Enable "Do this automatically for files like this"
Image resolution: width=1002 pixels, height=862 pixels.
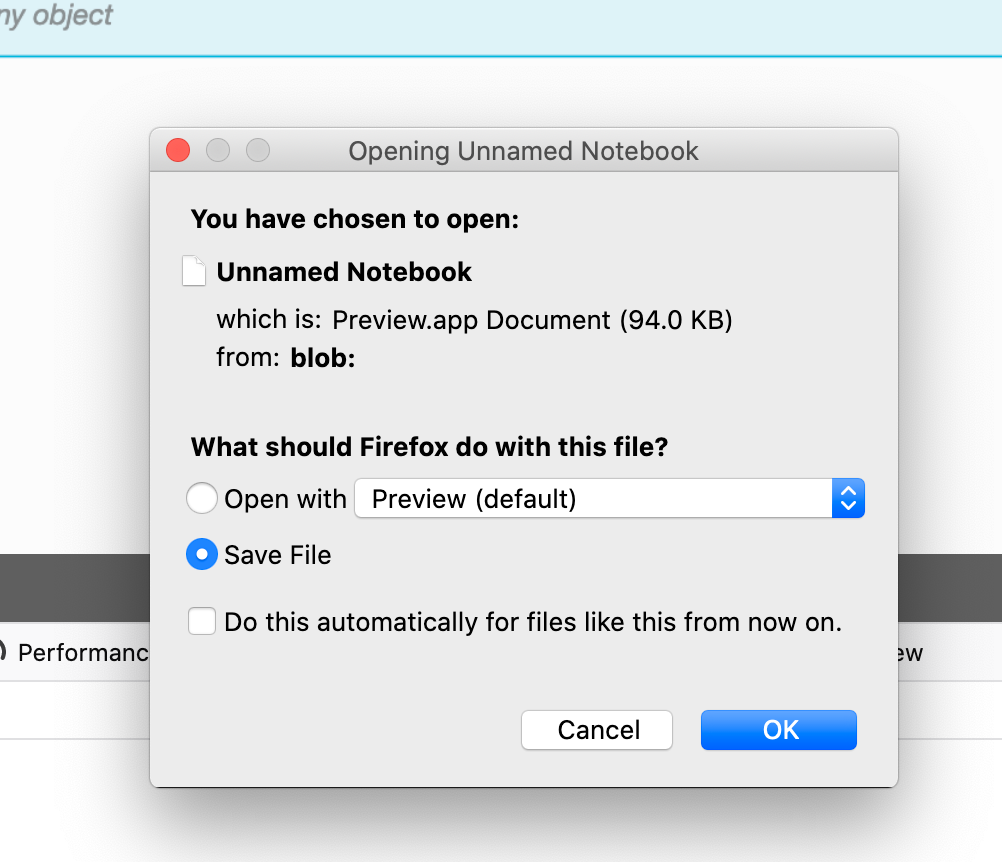point(201,621)
